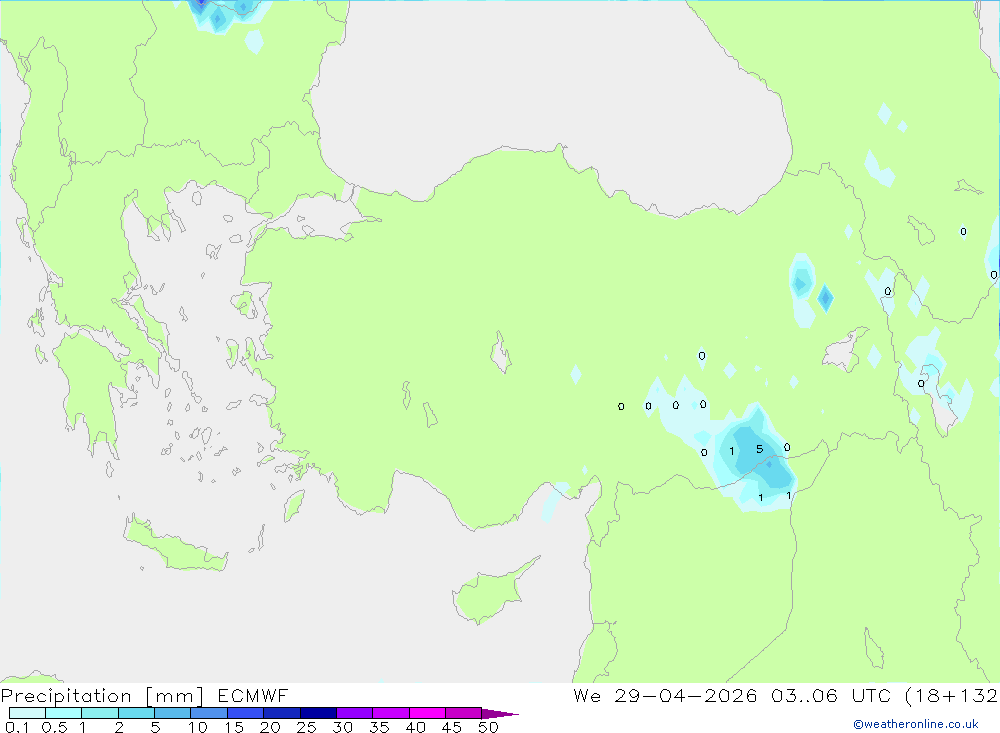This screenshot has height=733, width=1000.
Task: Click the 30–35 mm purple legend swatch
Action: [x=354, y=713]
